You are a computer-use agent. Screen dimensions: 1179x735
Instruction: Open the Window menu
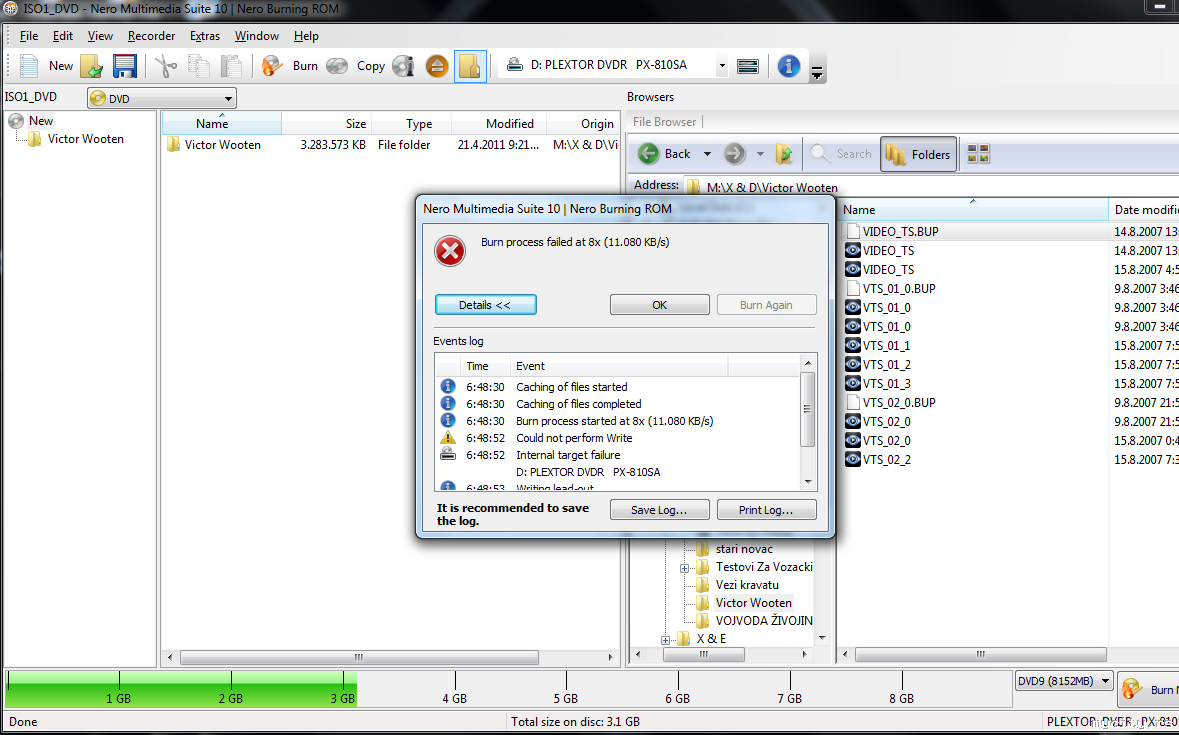pos(256,35)
